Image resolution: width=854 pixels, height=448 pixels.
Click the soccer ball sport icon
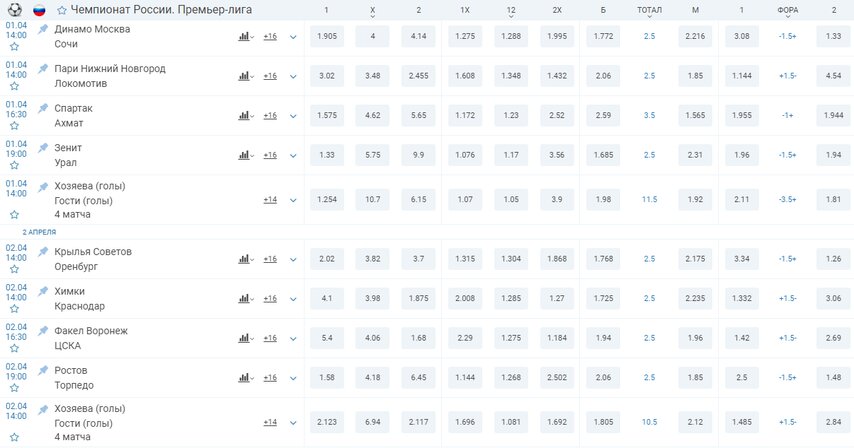pyautogui.click(x=15, y=10)
